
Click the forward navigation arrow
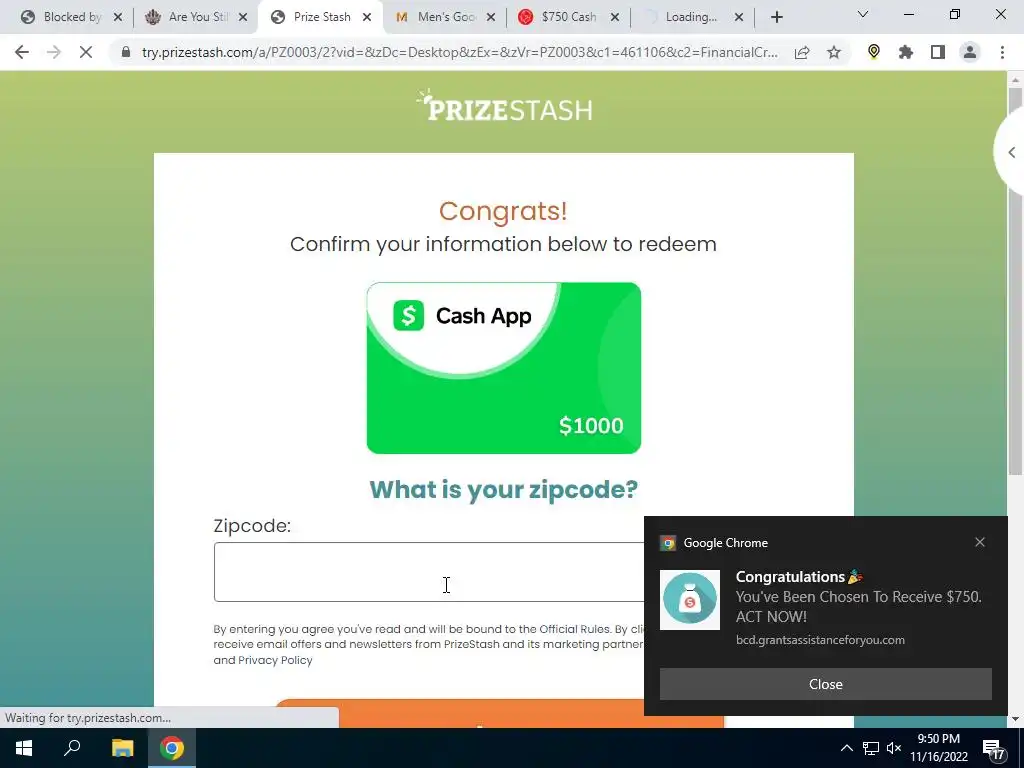coord(54,52)
